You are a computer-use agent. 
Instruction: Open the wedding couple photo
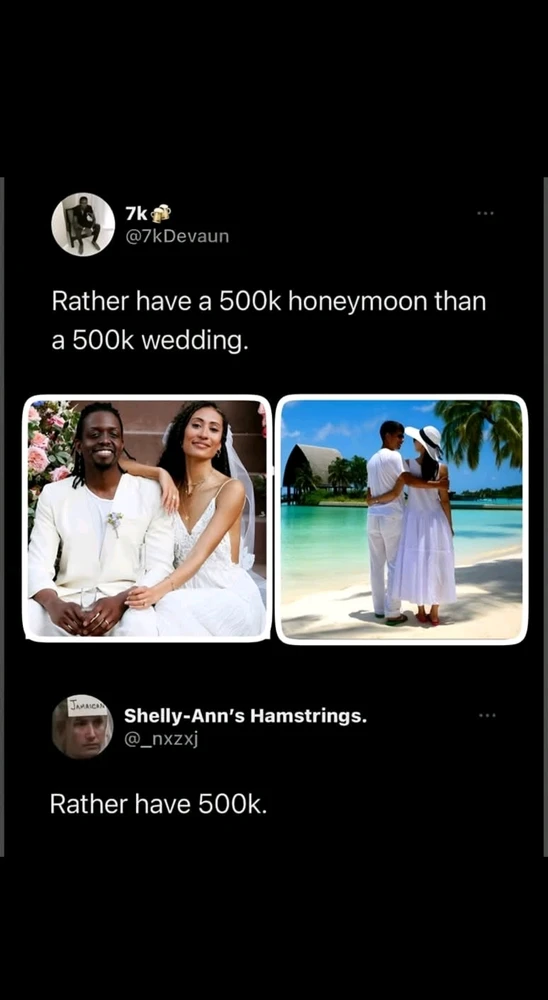pyautogui.click(x=147, y=518)
